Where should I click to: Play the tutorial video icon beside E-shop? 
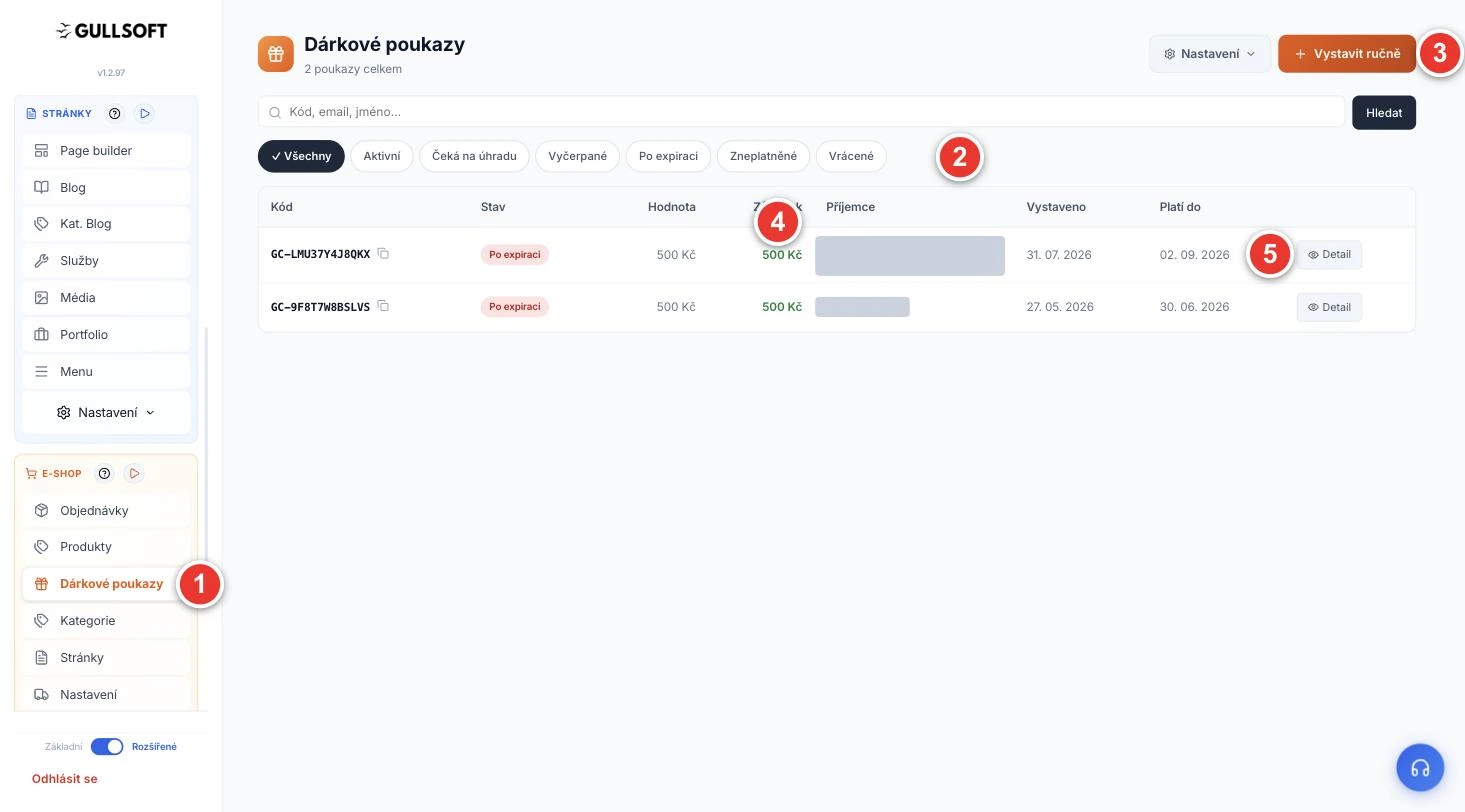[134, 474]
